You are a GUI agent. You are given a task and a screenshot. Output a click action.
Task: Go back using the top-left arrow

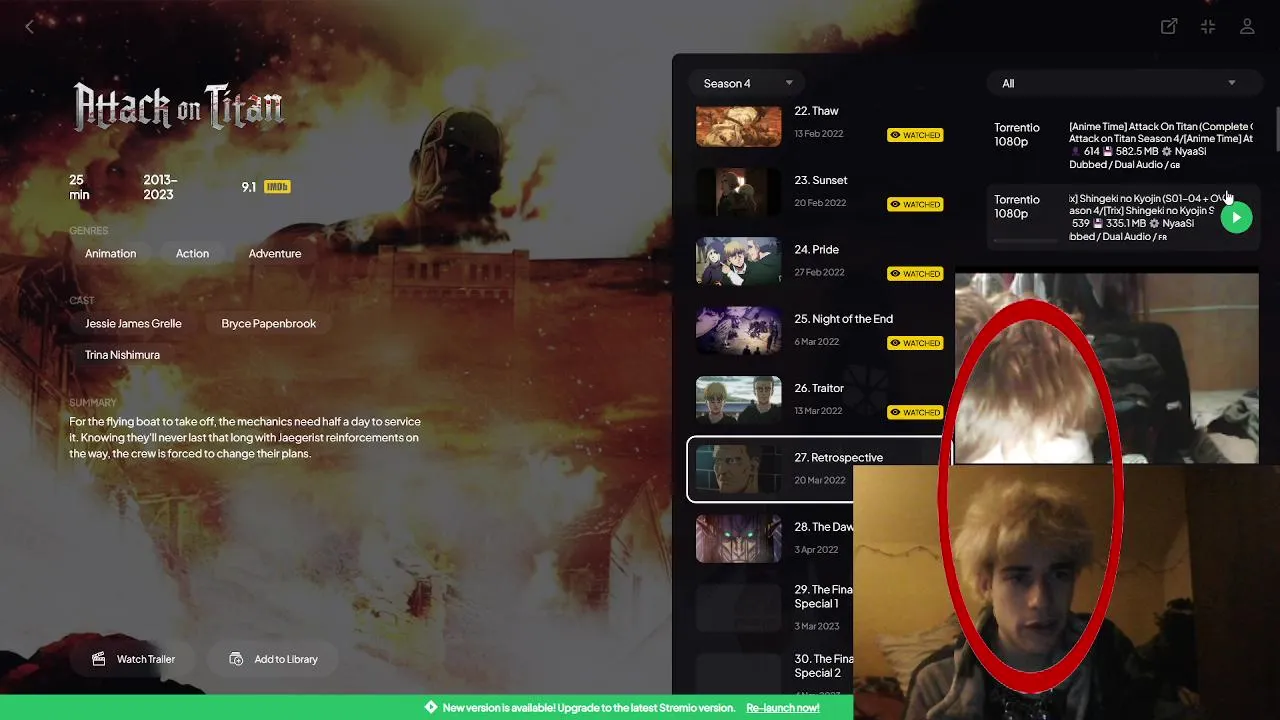[29, 27]
